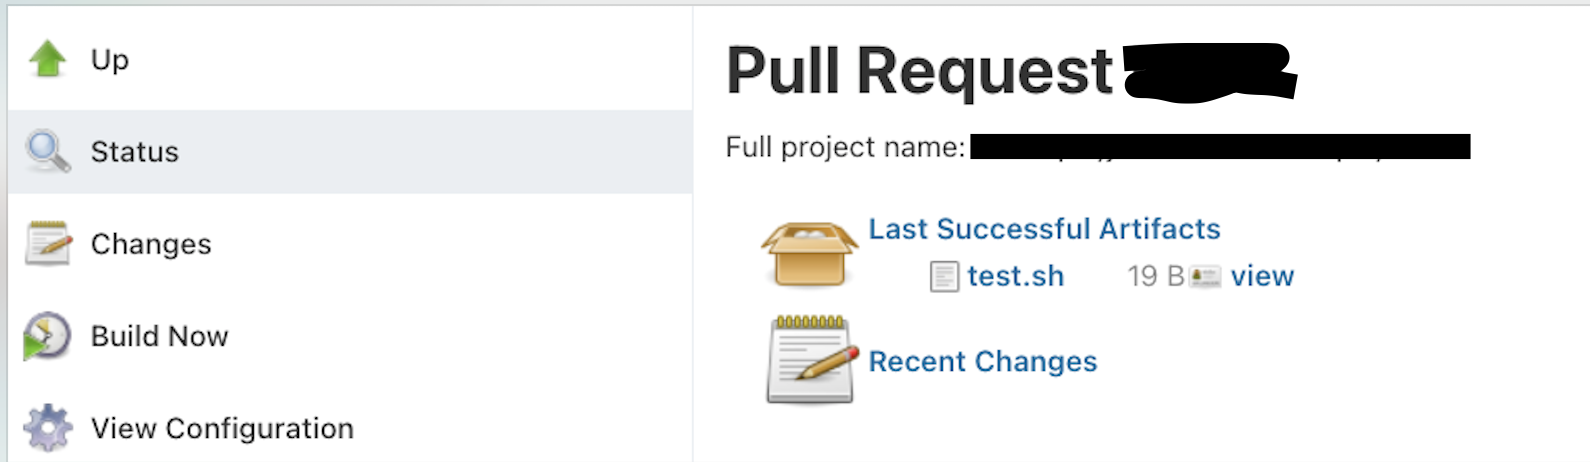Image resolution: width=1590 pixels, height=462 pixels.
Task: Click the small icon beside the view link
Action: [1205, 277]
